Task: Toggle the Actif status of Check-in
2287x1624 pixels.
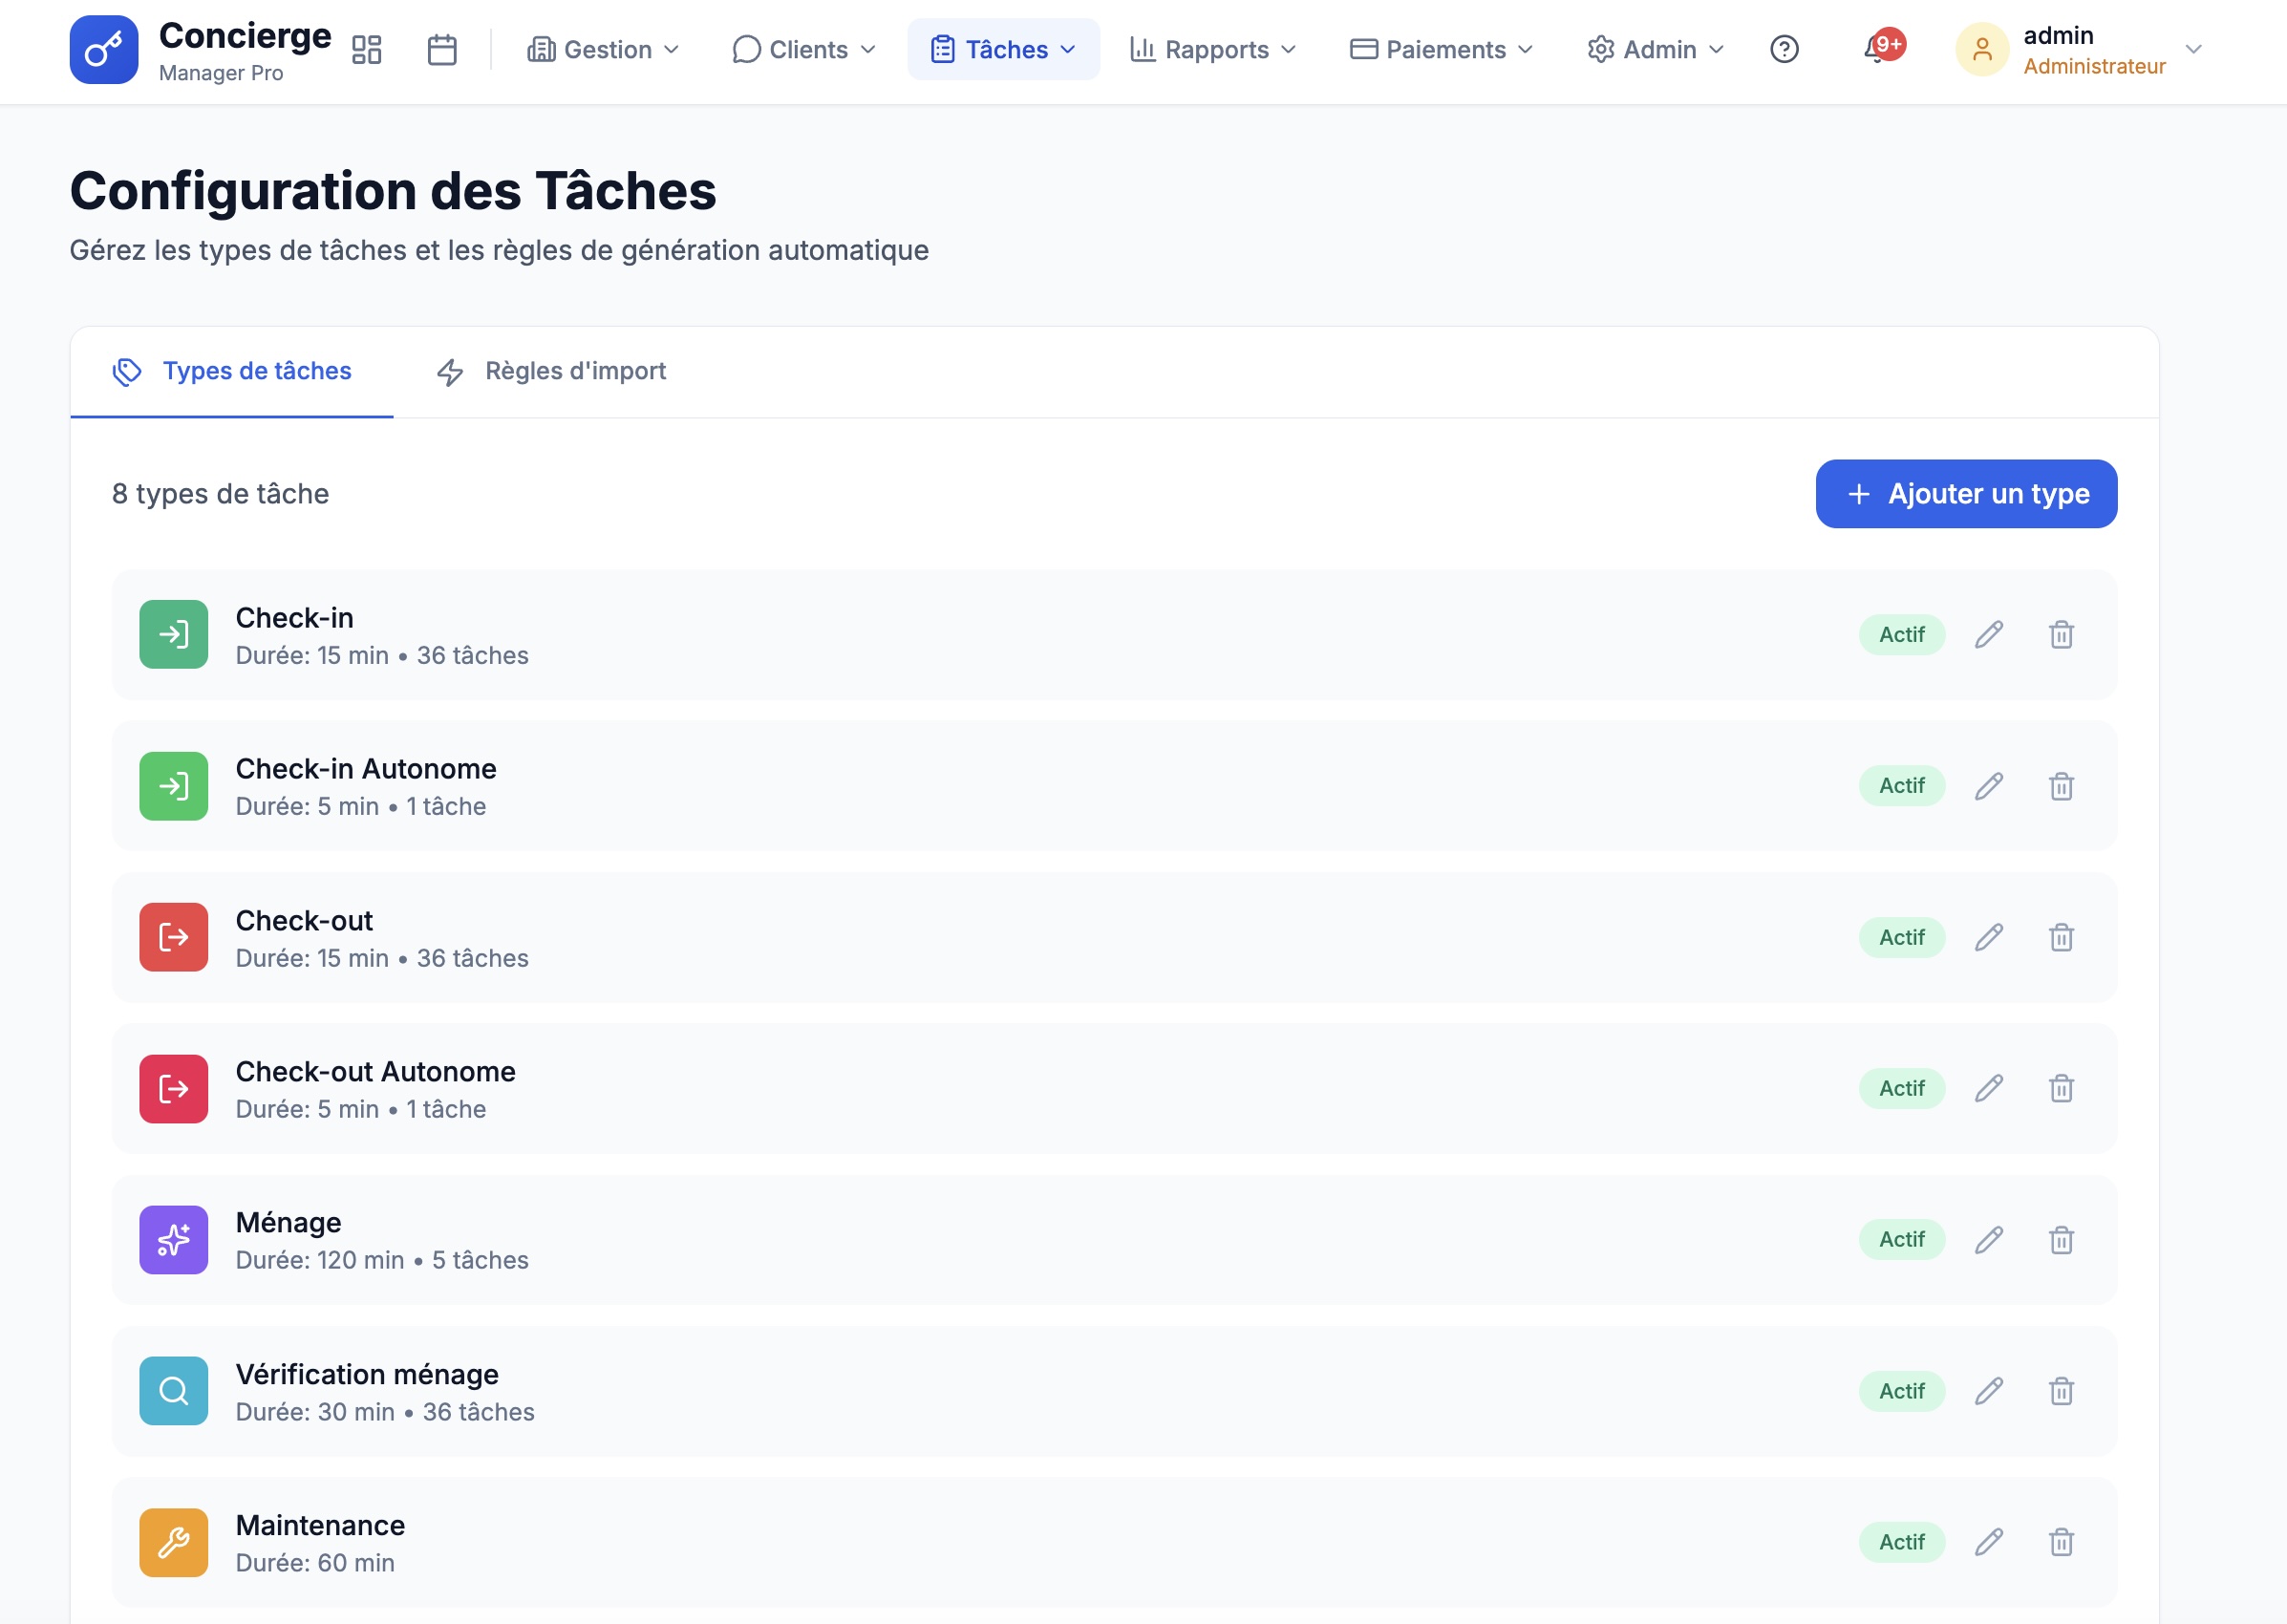Action: pyautogui.click(x=1901, y=634)
